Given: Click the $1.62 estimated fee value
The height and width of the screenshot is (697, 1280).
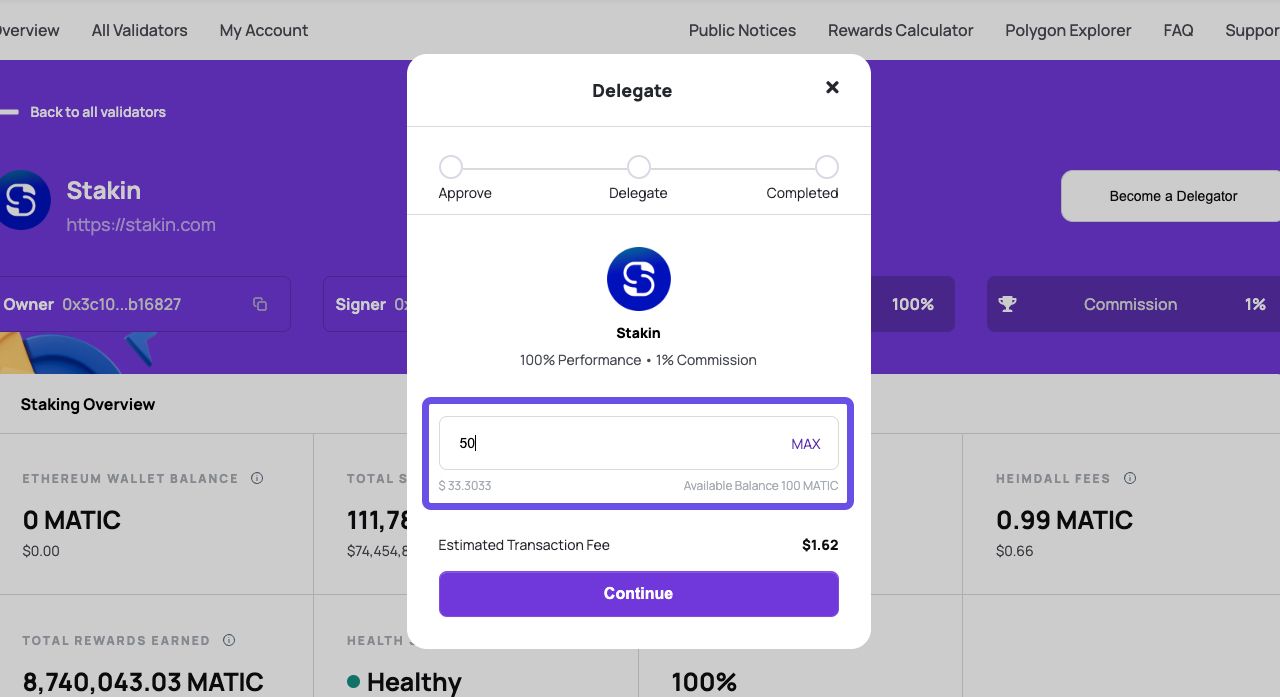Looking at the screenshot, I should [x=820, y=545].
